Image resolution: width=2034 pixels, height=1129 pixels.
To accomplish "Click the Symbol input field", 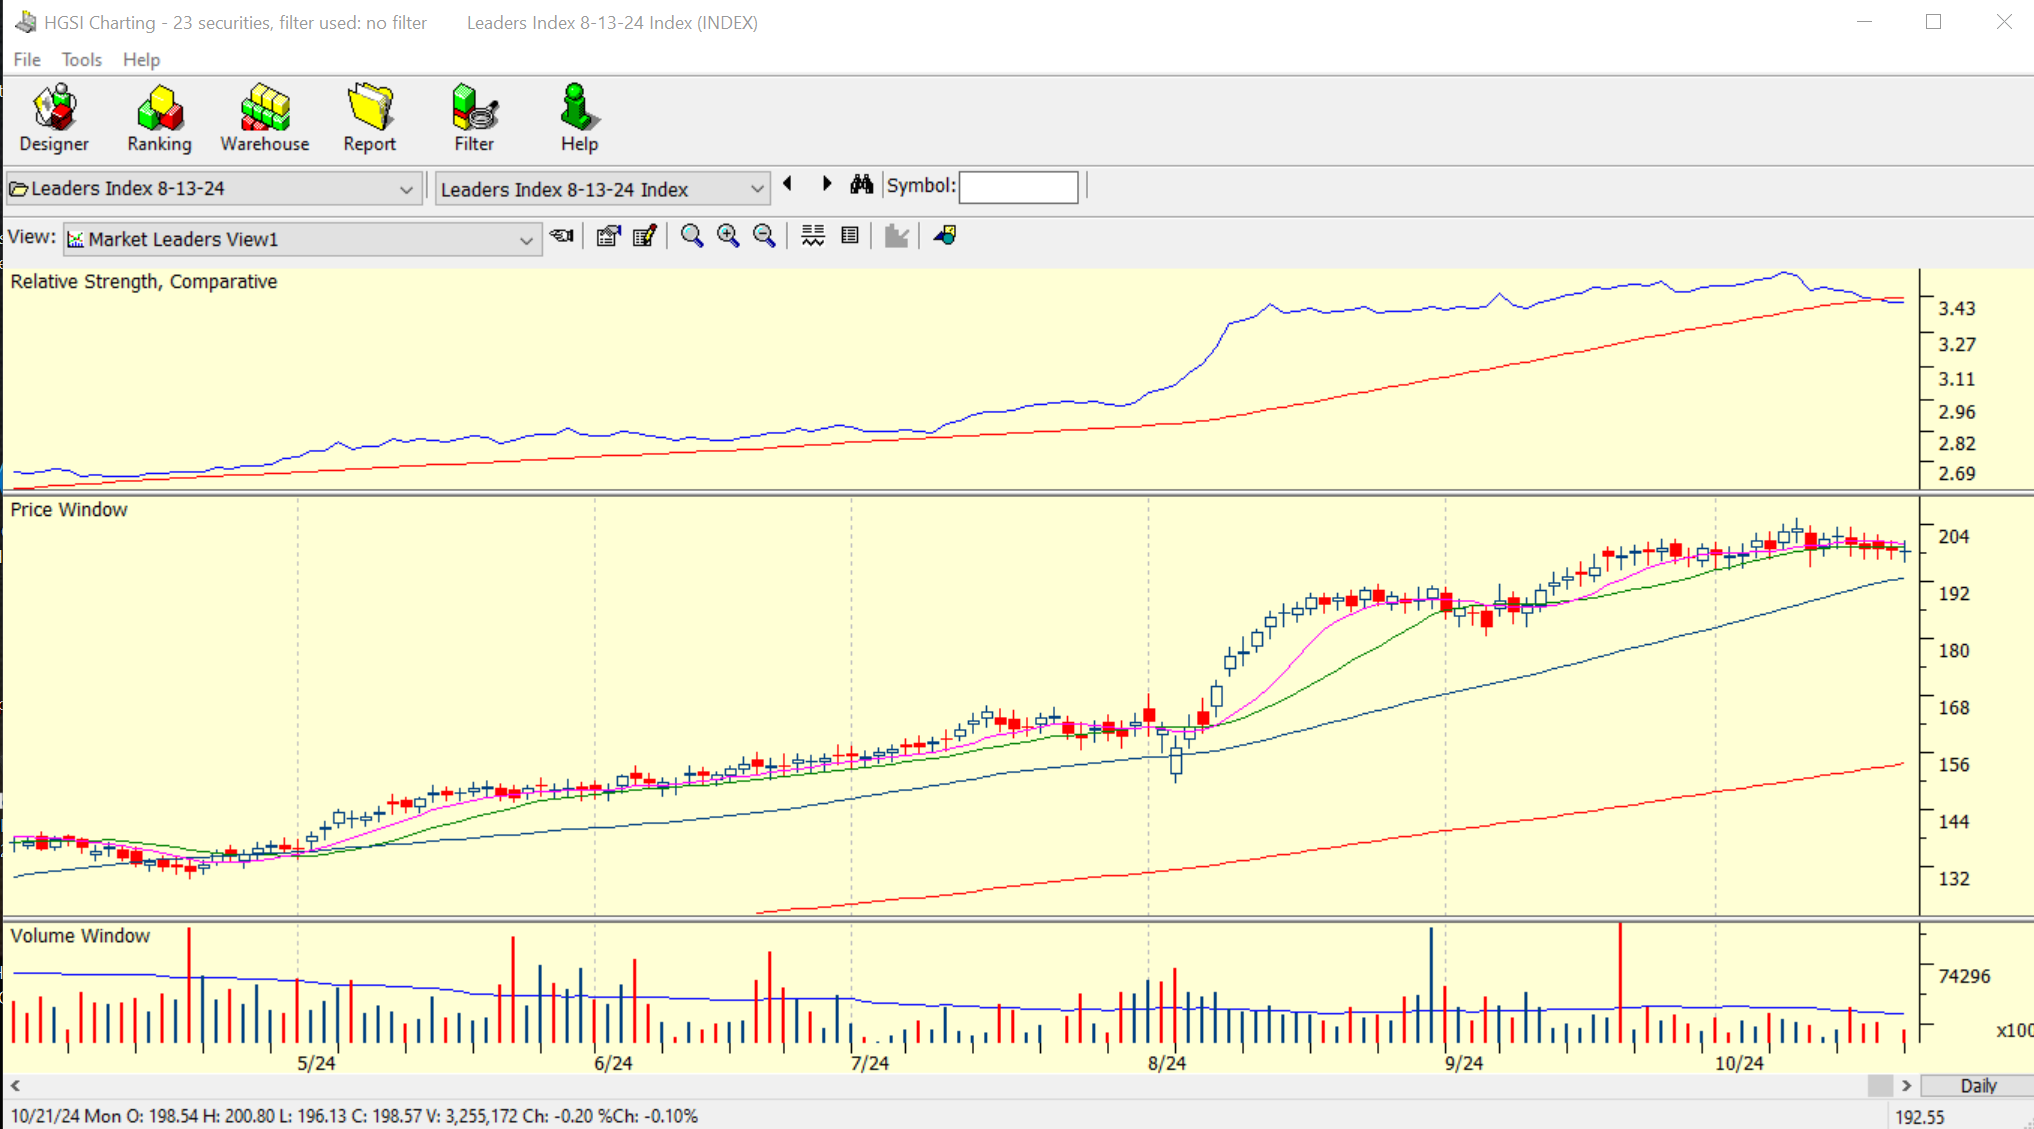I will pos(1018,186).
